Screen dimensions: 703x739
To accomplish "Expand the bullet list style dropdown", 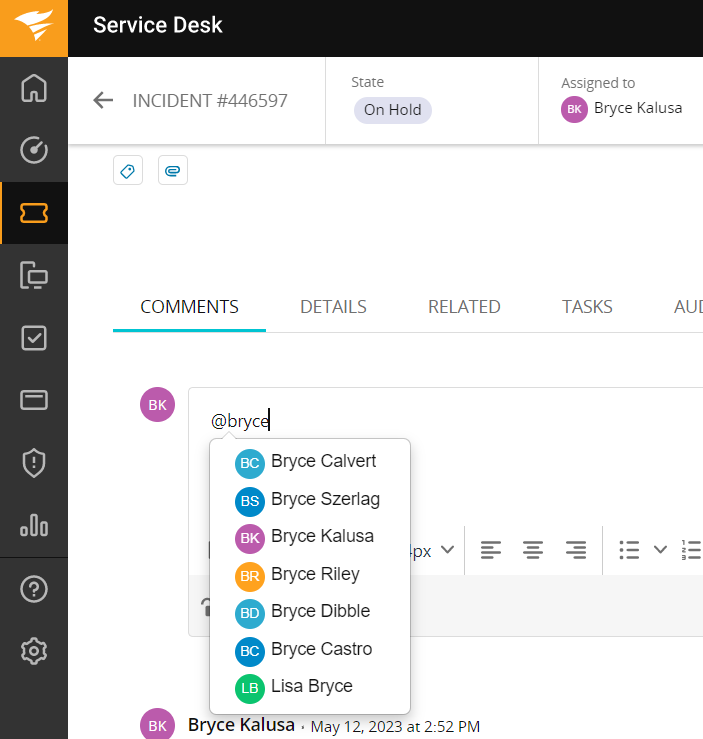I will pos(660,550).
